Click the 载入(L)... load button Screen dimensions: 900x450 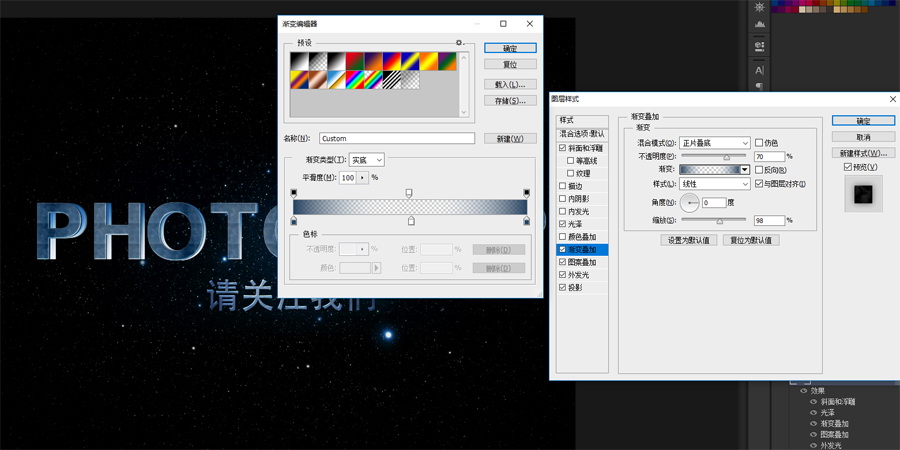click(510, 84)
